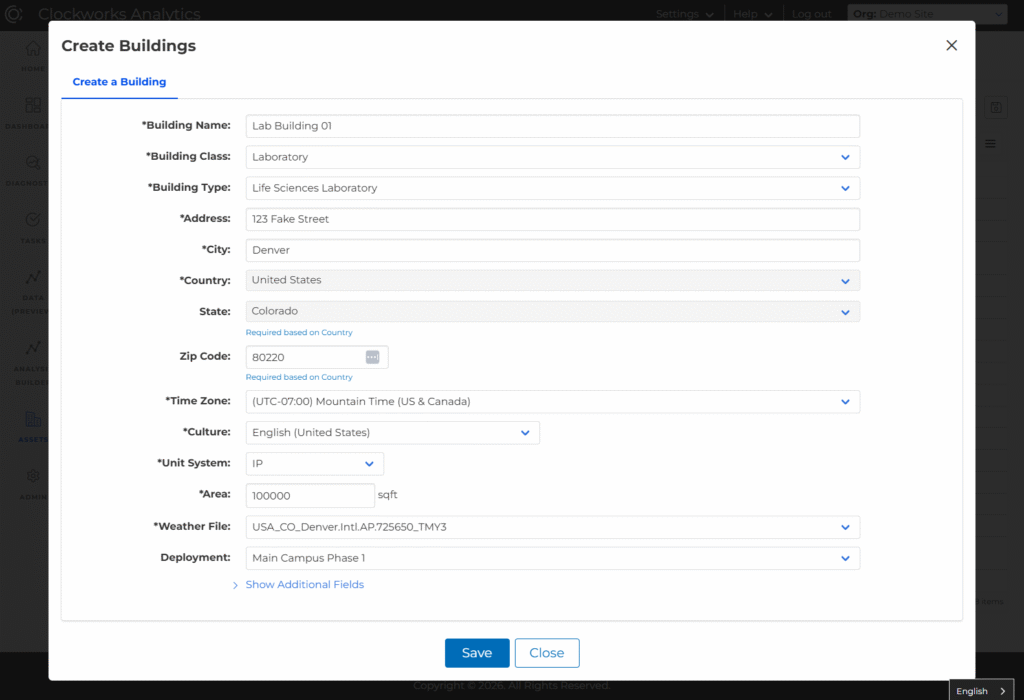This screenshot has width=1024, height=700.
Task: Expand the Building Type dropdown
Action: (x=552, y=188)
